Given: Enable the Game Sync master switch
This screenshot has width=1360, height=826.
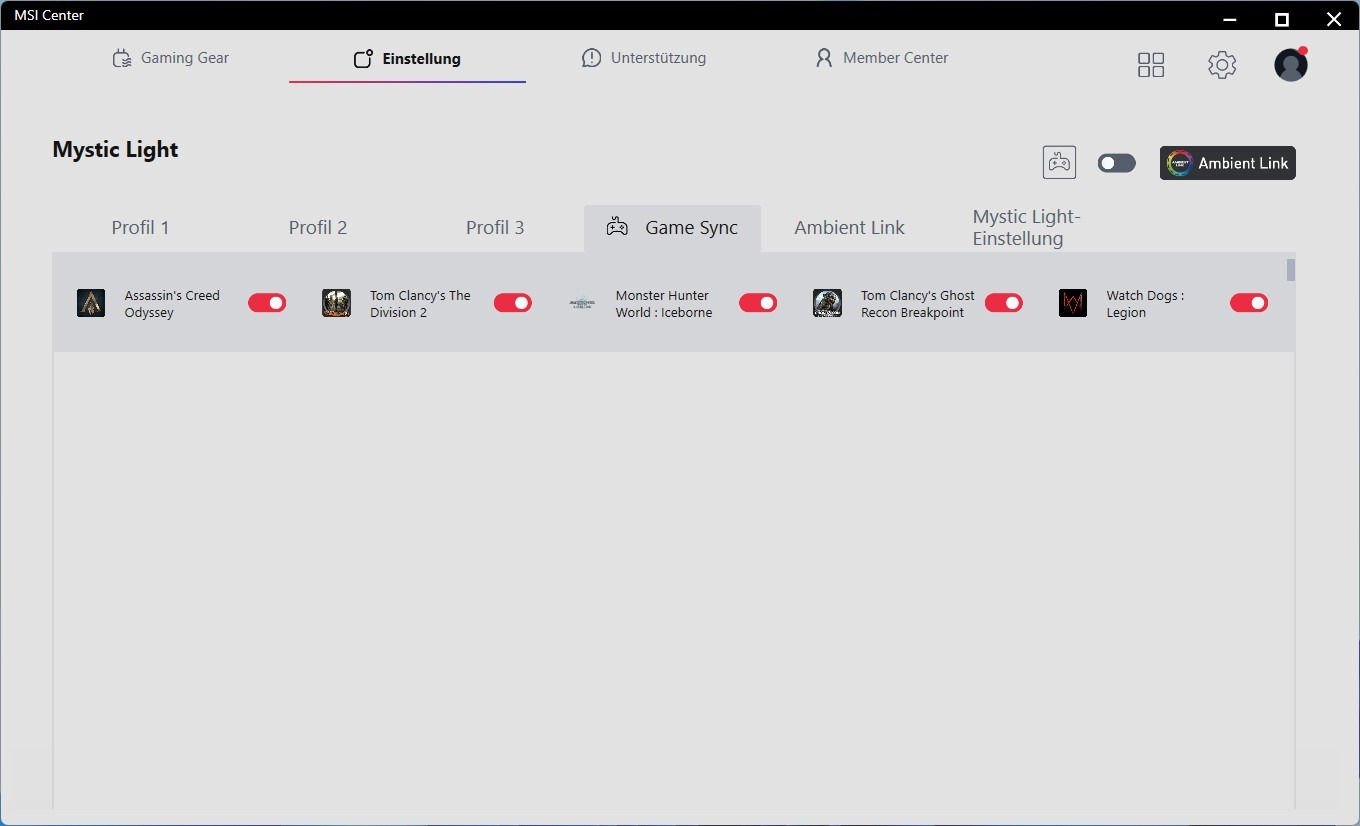Looking at the screenshot, I should pos(1116,163).
